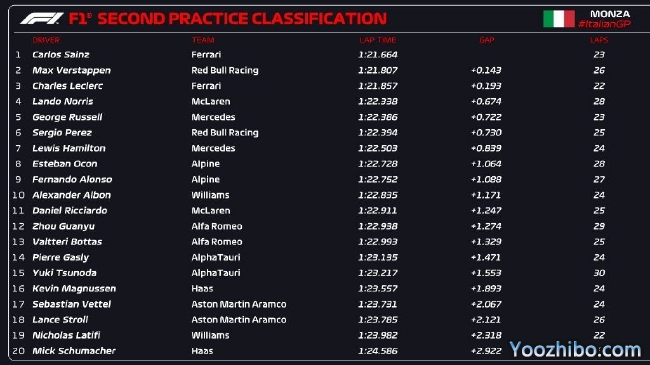This screenshot has height=365, width=650.
Task: Click Fernando Alonso's gap of +1.088
Action: click(x=486, y=180)
